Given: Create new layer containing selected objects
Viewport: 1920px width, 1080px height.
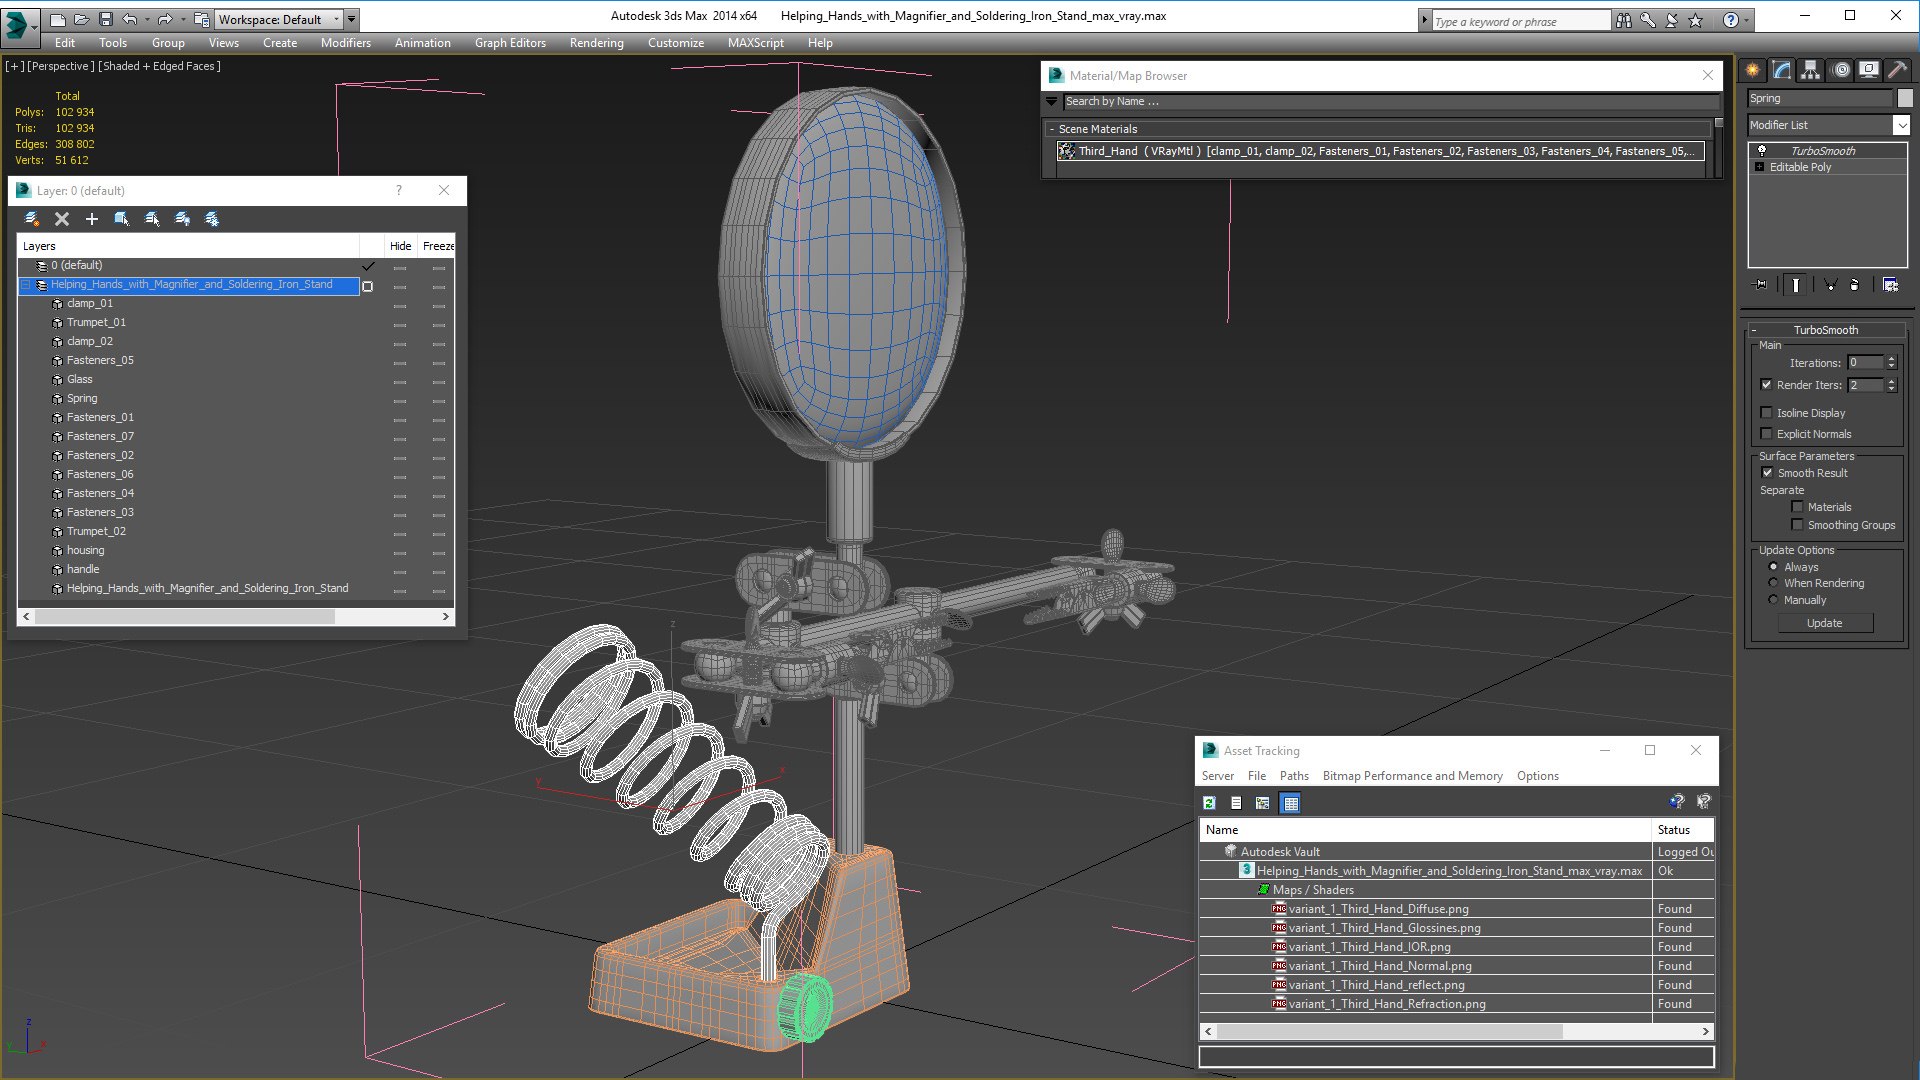Looking at the screenshot, I should [32, 219].
